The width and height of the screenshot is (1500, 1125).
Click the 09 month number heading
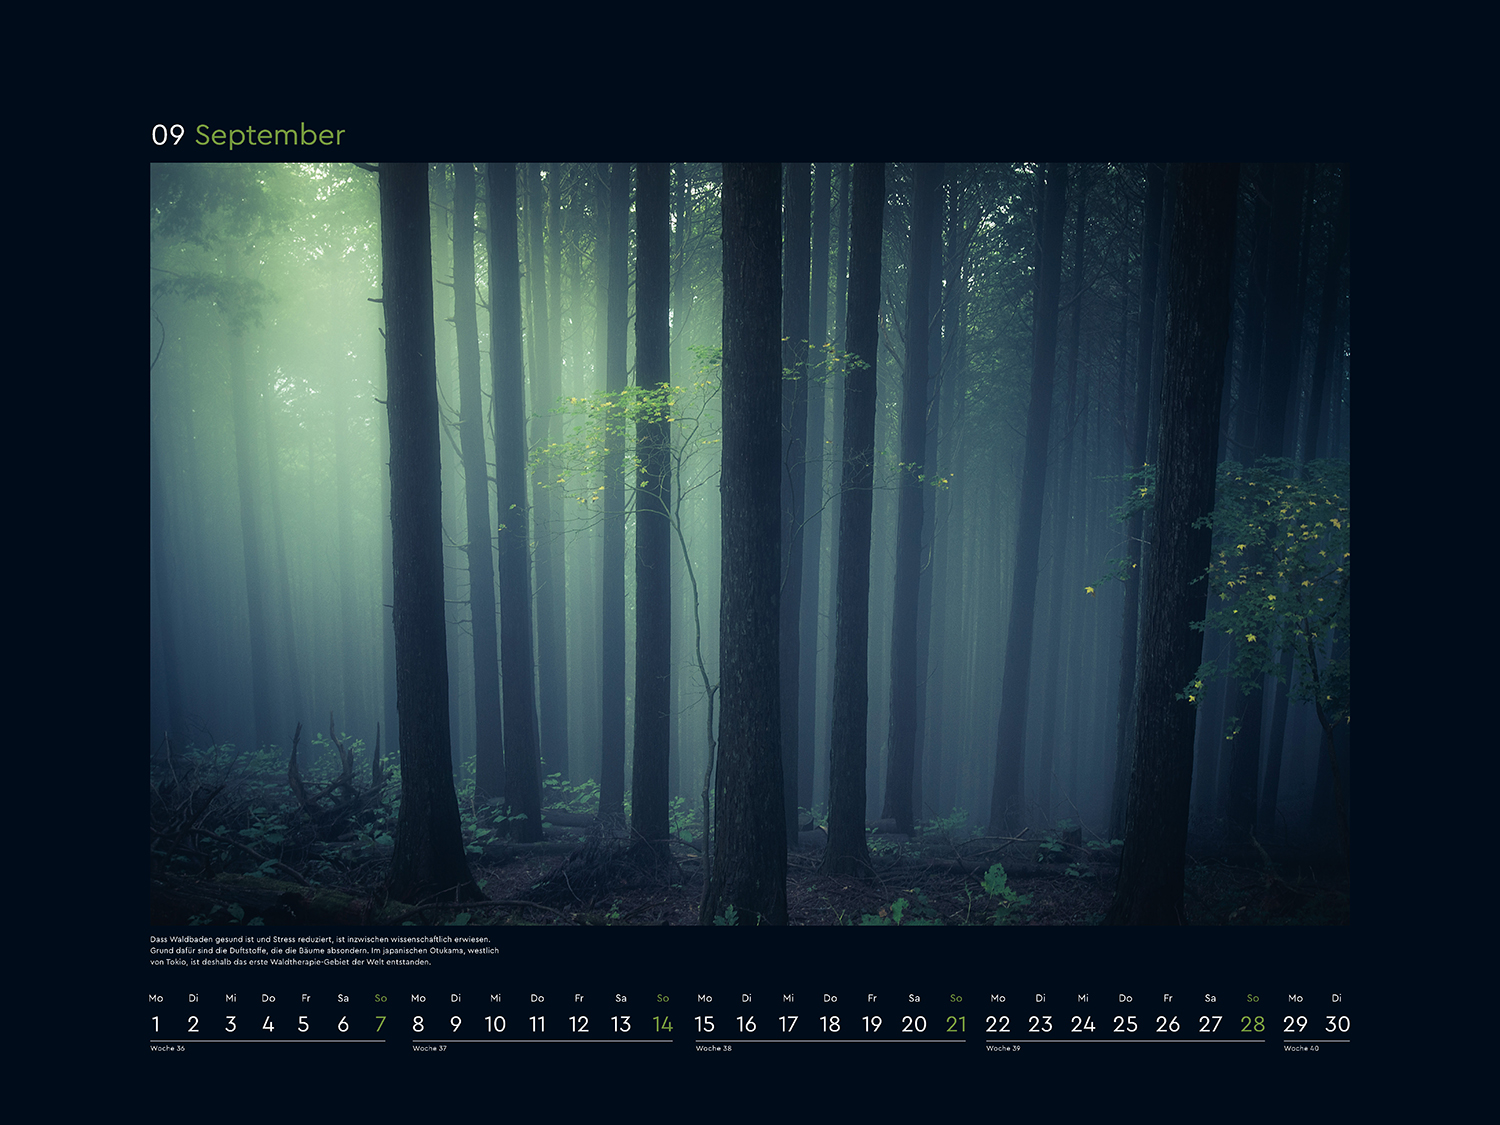tap(168, 135)
